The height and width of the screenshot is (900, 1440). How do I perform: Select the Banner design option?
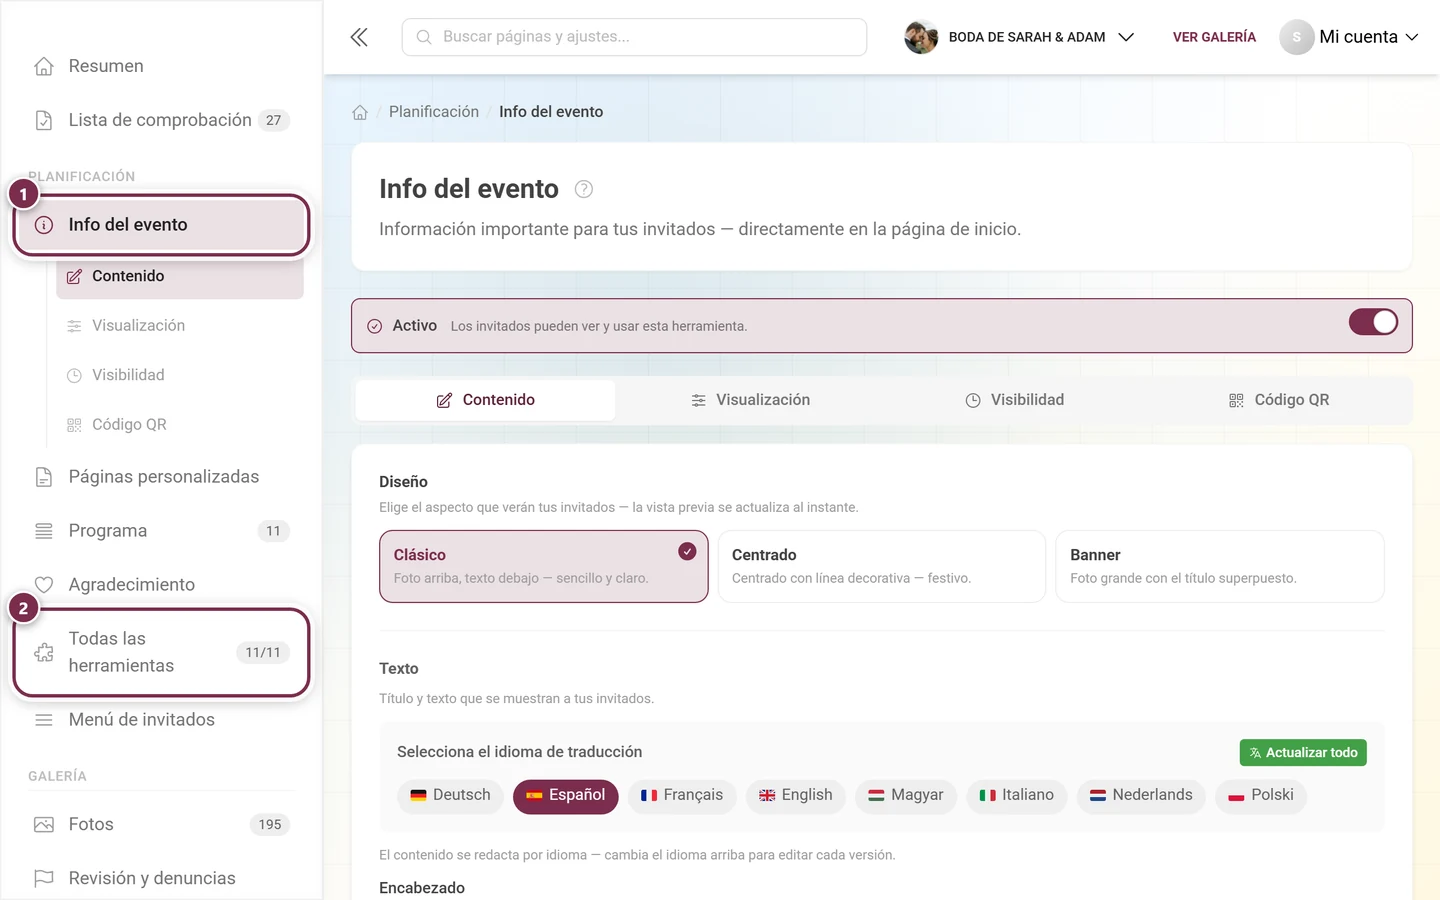pyautogui.click(x=1220, y=566)
